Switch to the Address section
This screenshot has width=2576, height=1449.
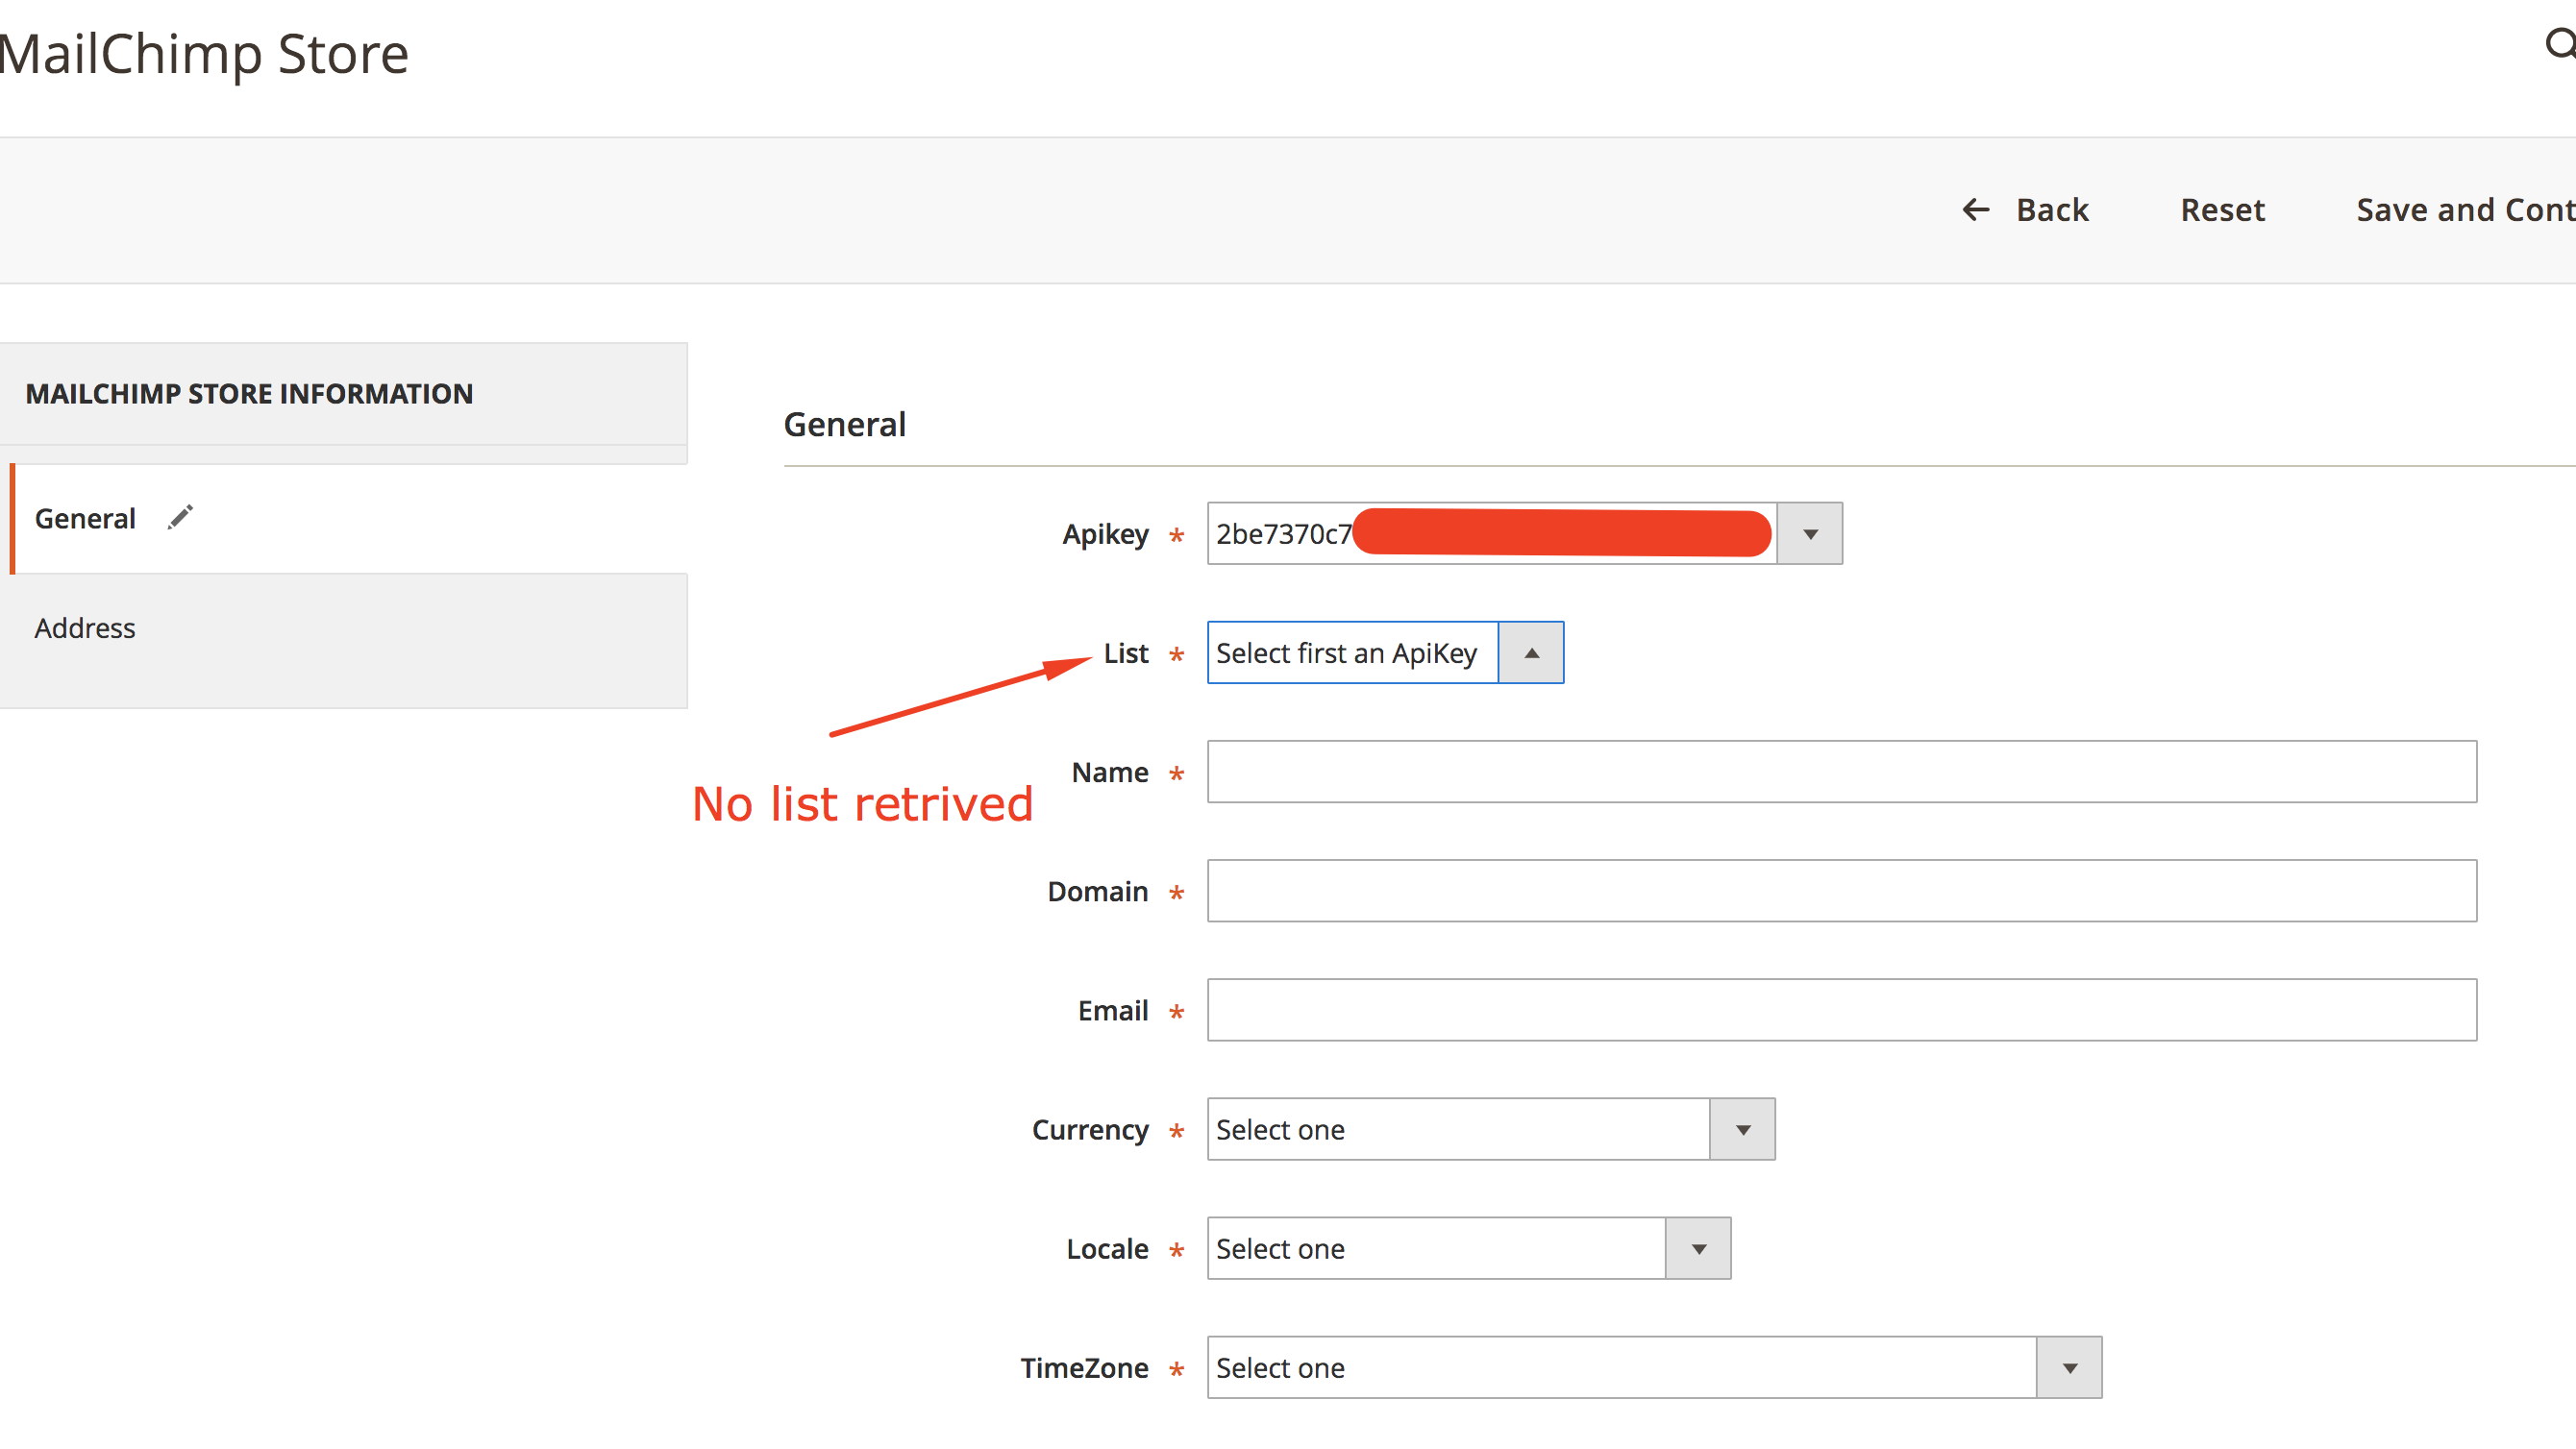click(85, 628)
